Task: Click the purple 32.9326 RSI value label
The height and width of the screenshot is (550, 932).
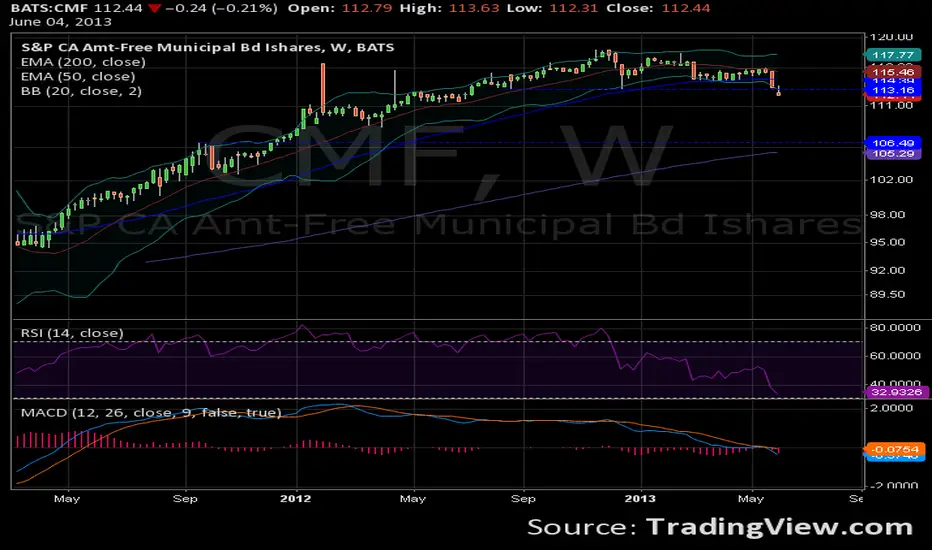Action: click(x=896, y=392)
